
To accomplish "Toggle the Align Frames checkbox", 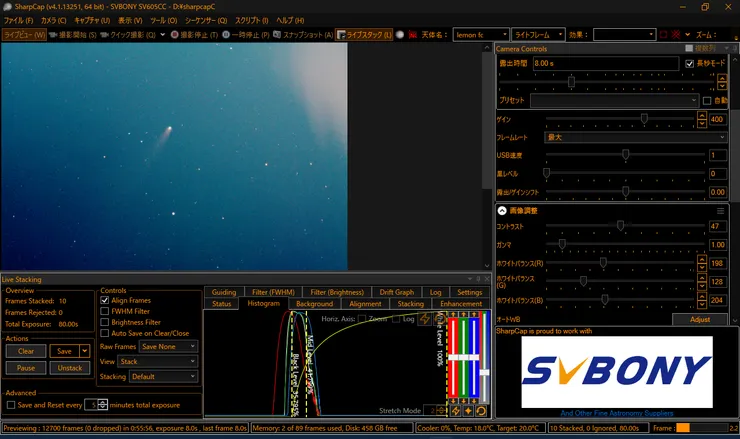I will (105, 300).
